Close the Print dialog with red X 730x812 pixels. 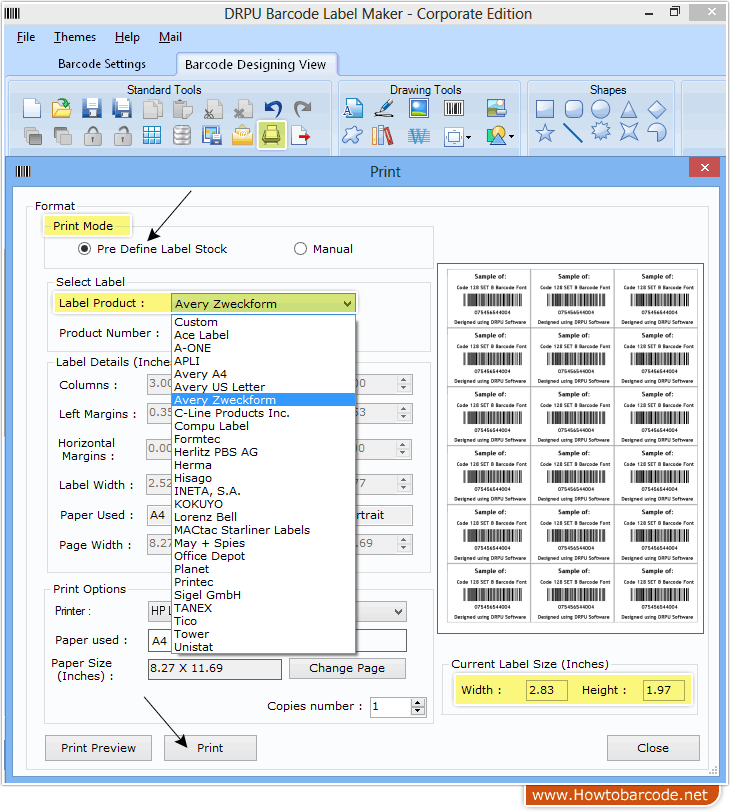click(704, 167)
